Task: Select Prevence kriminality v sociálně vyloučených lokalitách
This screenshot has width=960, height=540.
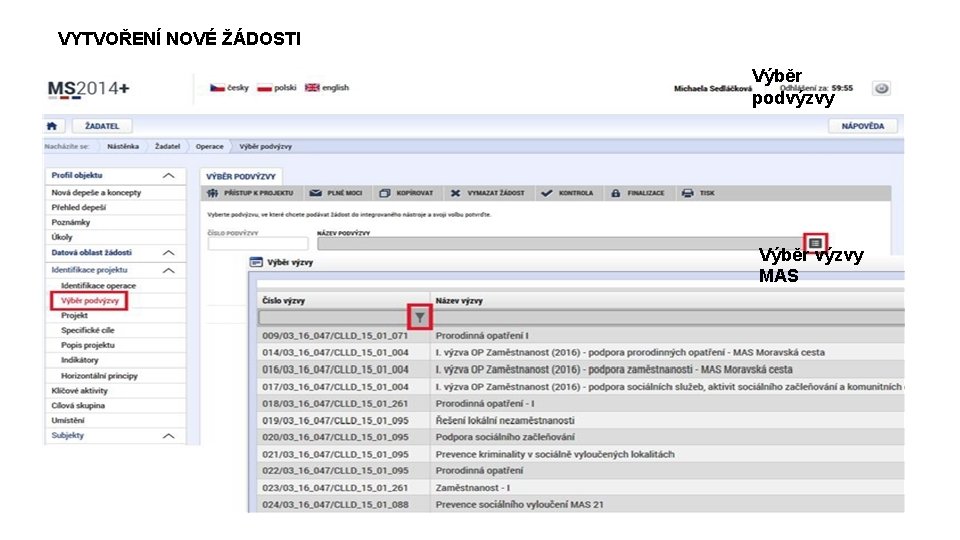Action: [580, 454]
